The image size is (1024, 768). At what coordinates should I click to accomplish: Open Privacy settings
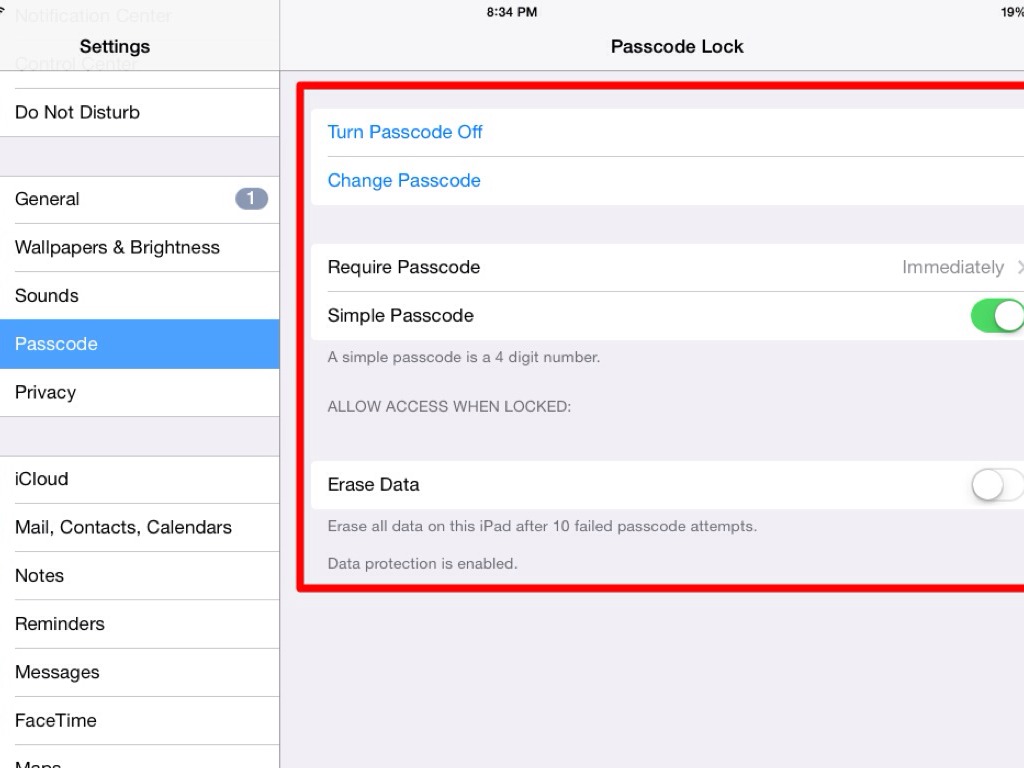[x=45, y=393]
